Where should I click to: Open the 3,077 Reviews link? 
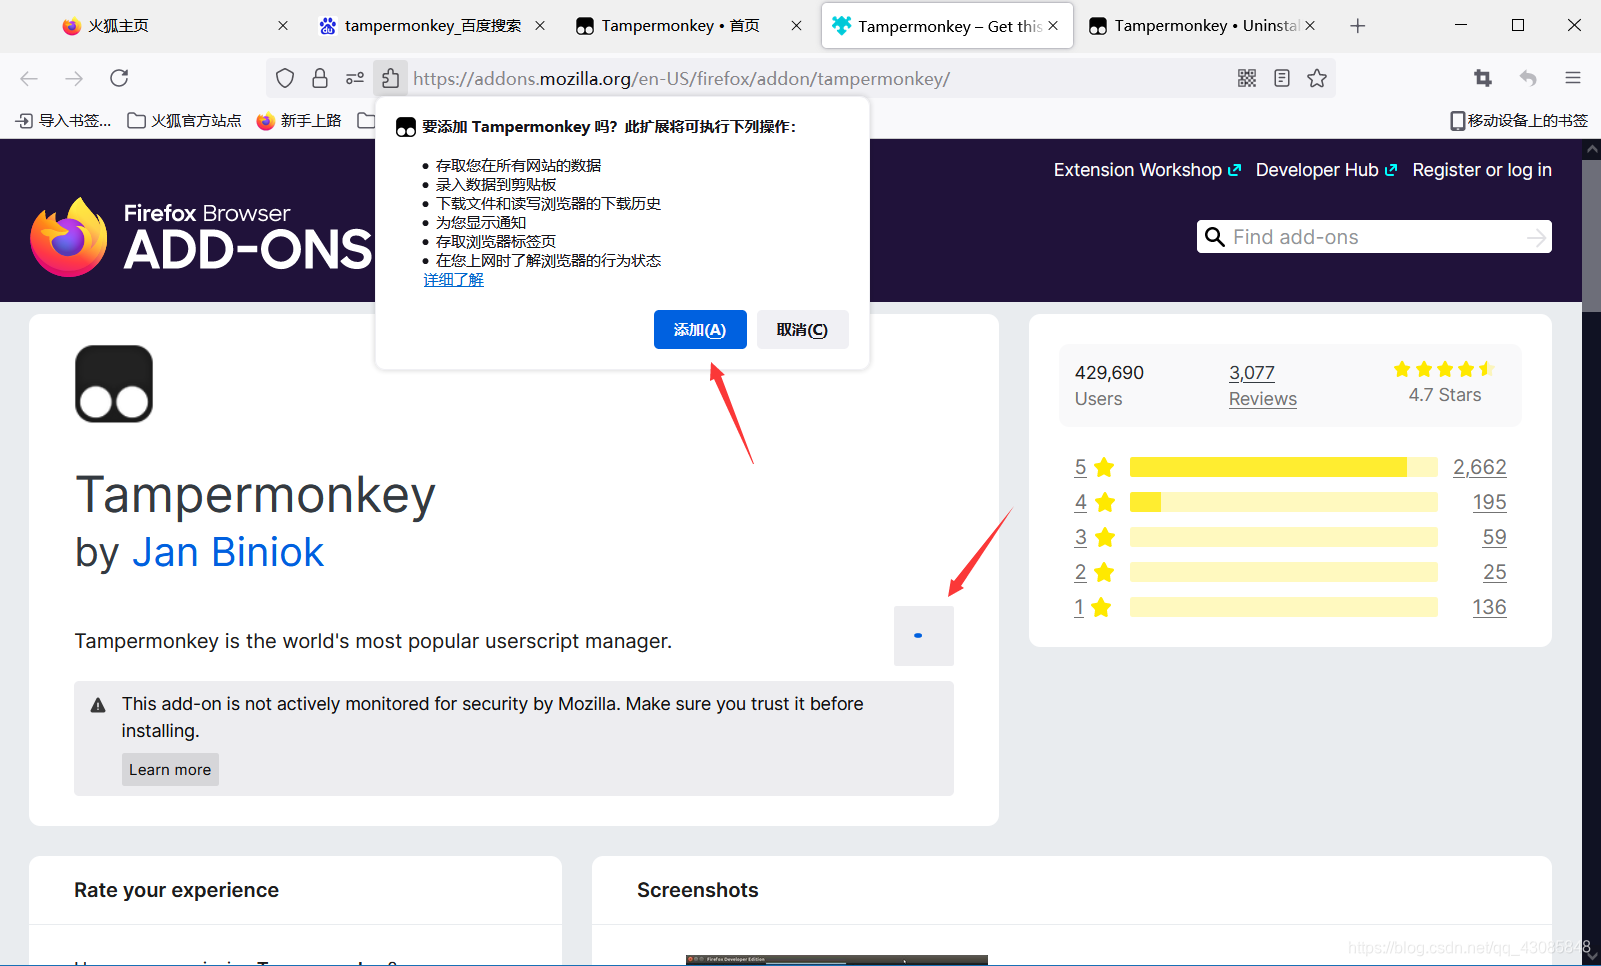click(1263, 385)
